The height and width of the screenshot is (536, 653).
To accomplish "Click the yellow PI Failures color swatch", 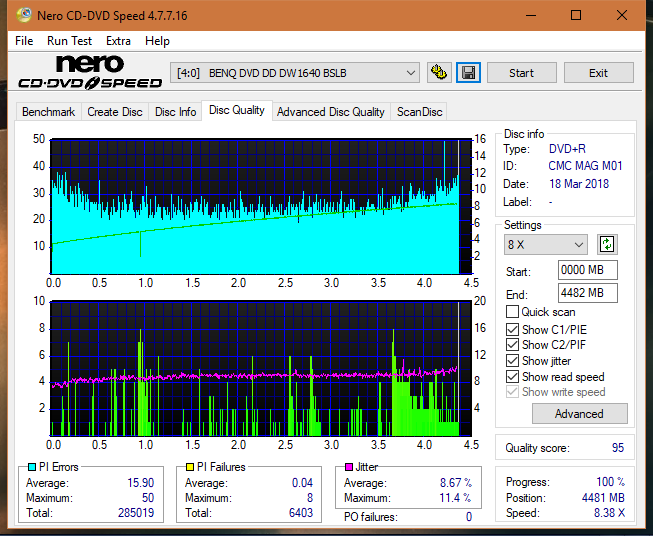I will tap(190, 467).
